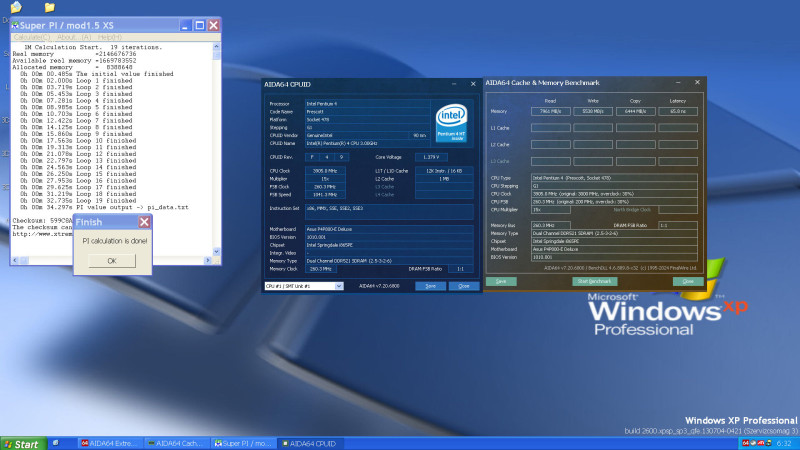Click the Instruction Set value field
Viewport: 800px width, 450px height.
pyautogui.click(x=389, y=212)
